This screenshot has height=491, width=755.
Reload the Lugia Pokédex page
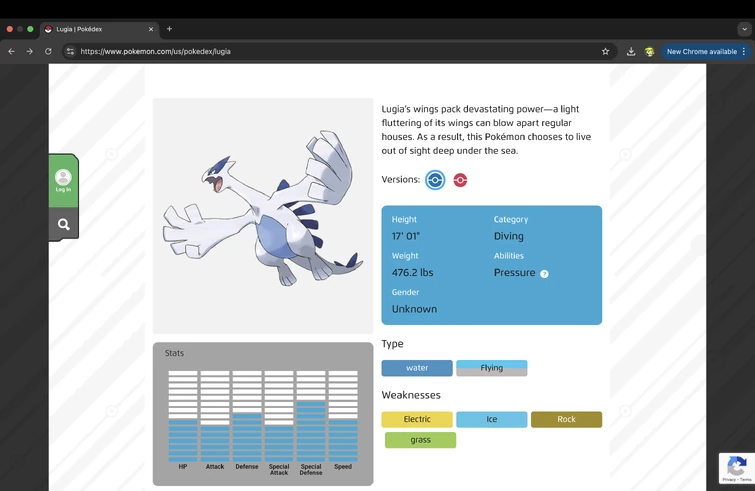[x=48, y=52]
